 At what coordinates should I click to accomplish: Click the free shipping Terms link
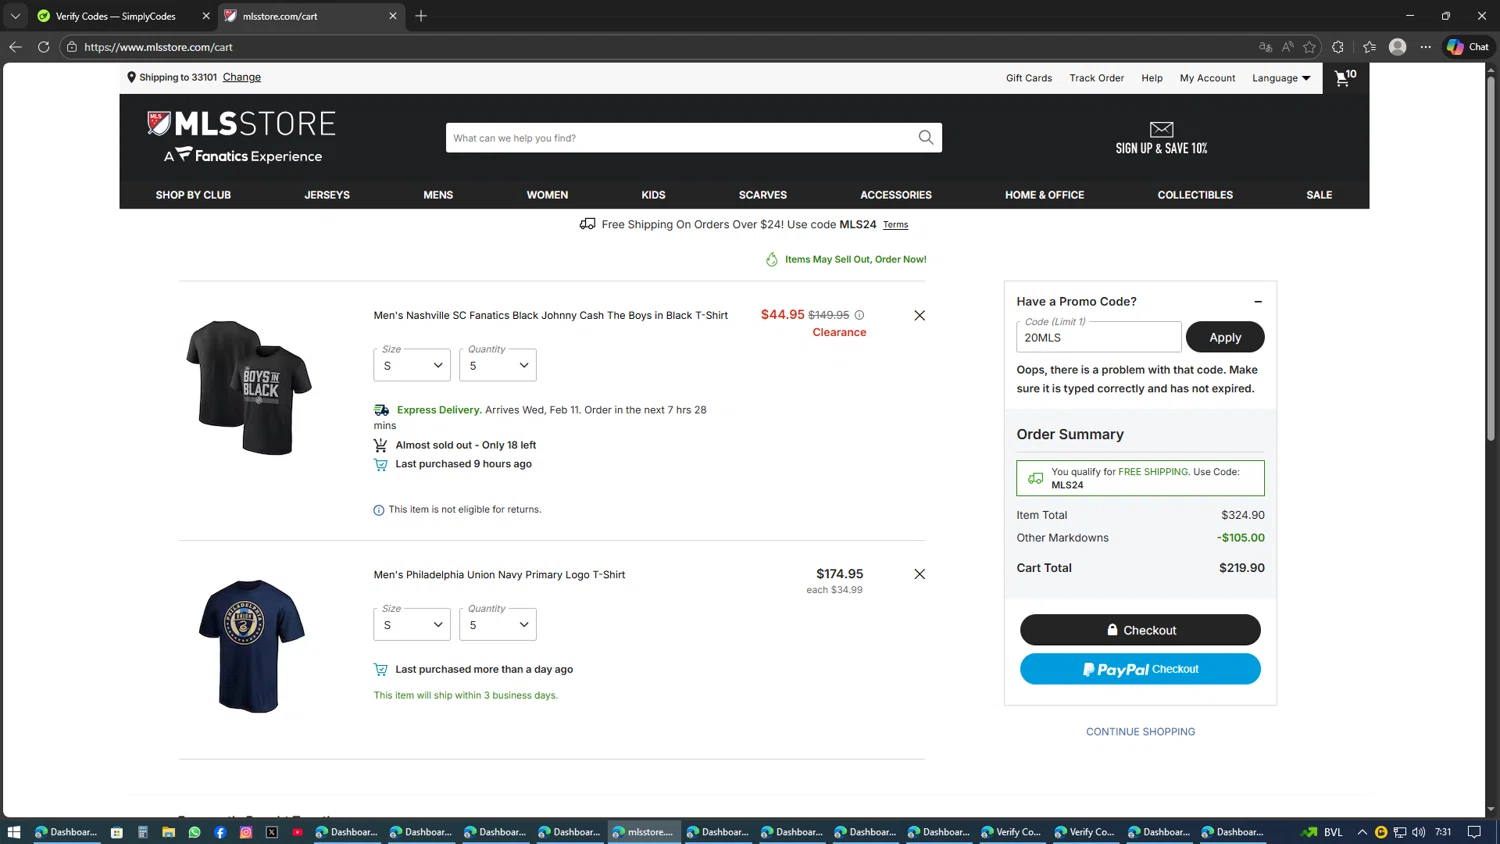click(895, 225)
